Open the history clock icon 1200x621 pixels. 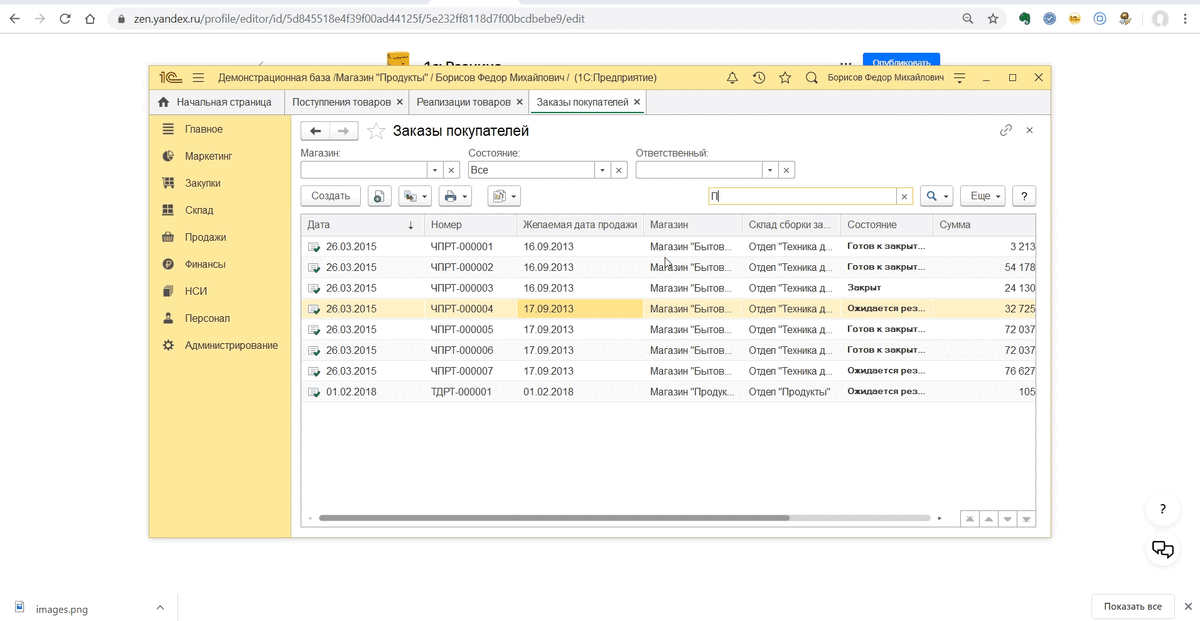pos(759,78)
